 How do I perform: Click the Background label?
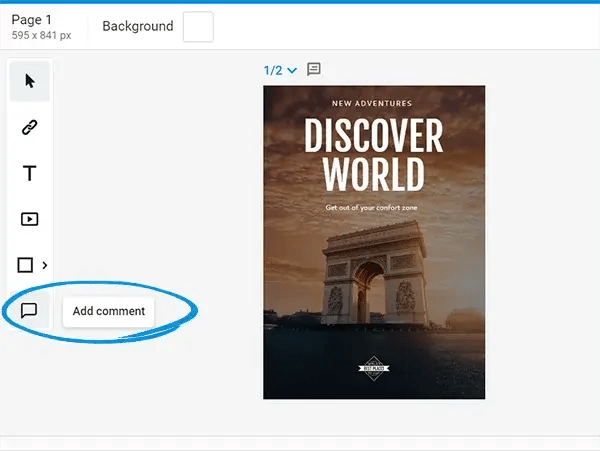point(138,26)
